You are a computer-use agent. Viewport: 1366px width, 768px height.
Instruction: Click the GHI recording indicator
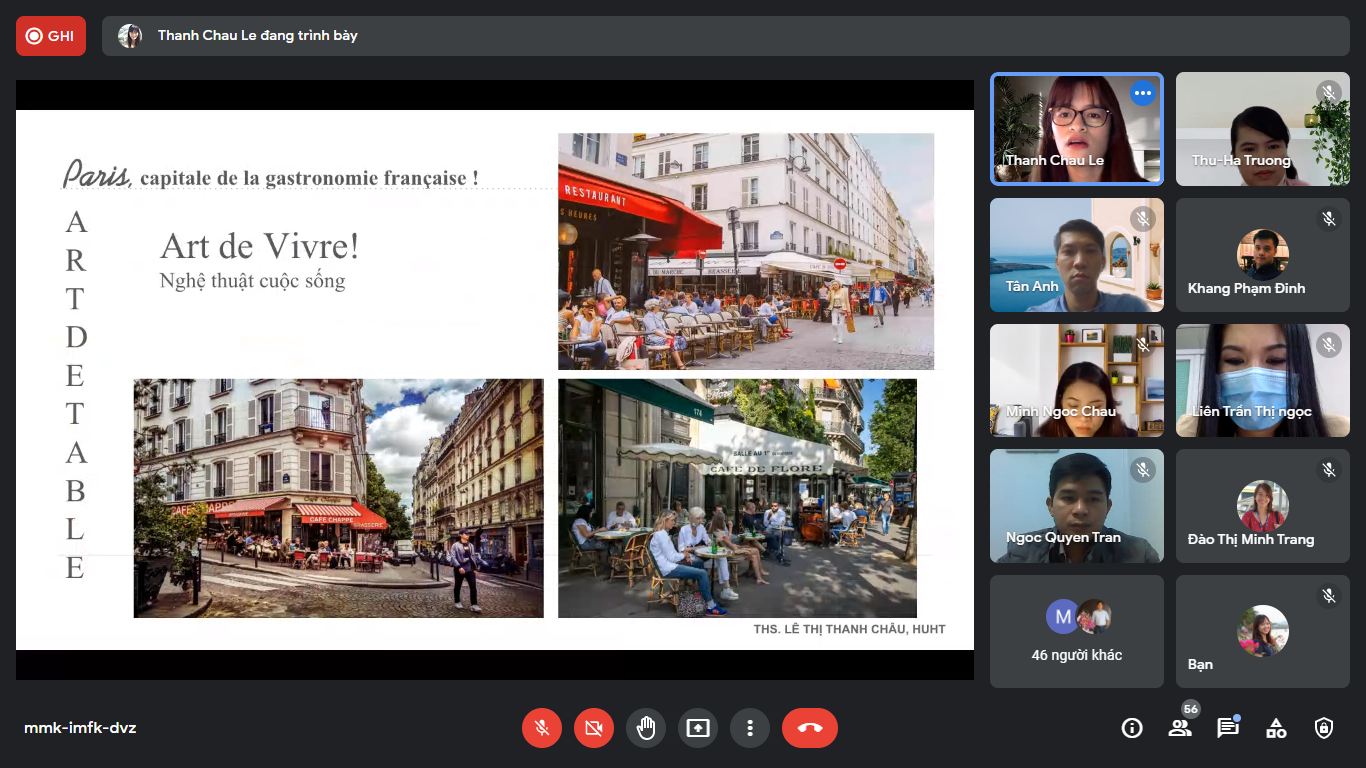click(51, 36)
